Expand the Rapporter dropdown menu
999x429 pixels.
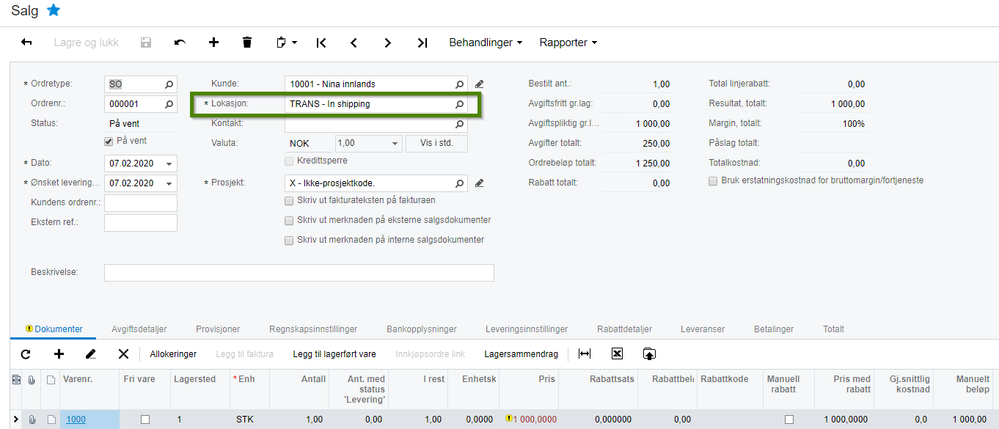(x=568, y=43)
